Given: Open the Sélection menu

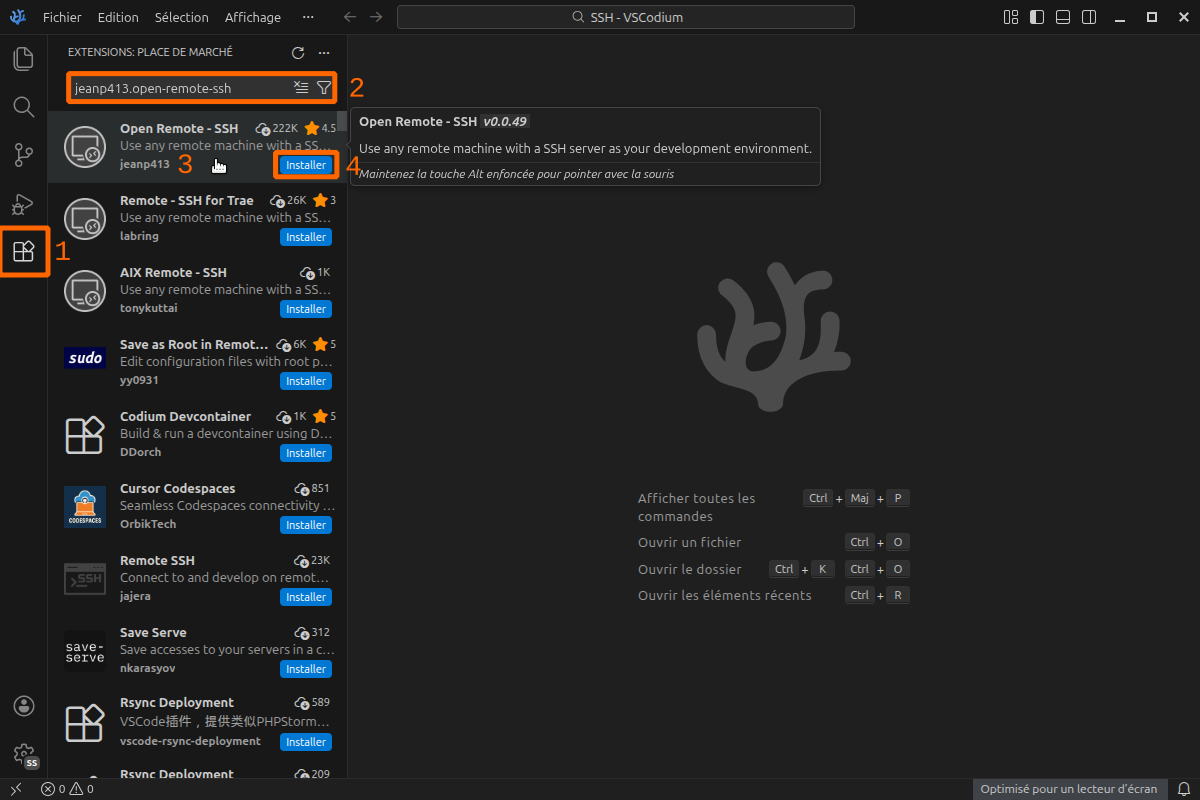Looking at the screenshot, I should tap(182, 17).
